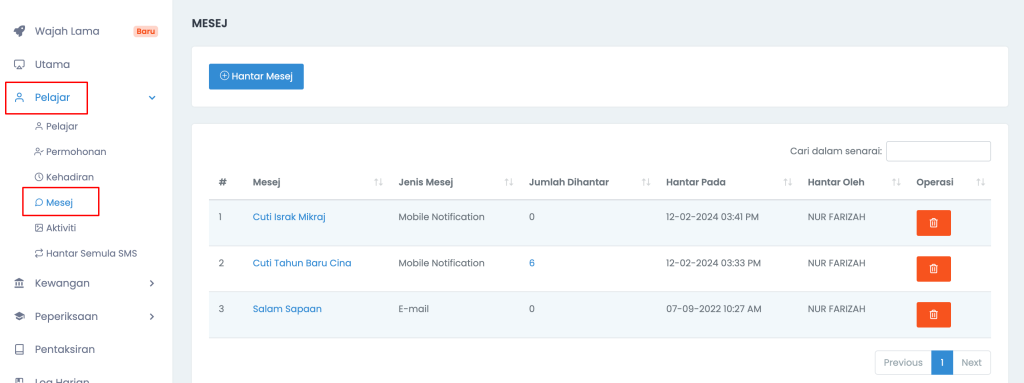The width and height of the screenshot is (1024, 383).
Task: Click the Hantar Mesej button
Action: click(x=256, y=76)
